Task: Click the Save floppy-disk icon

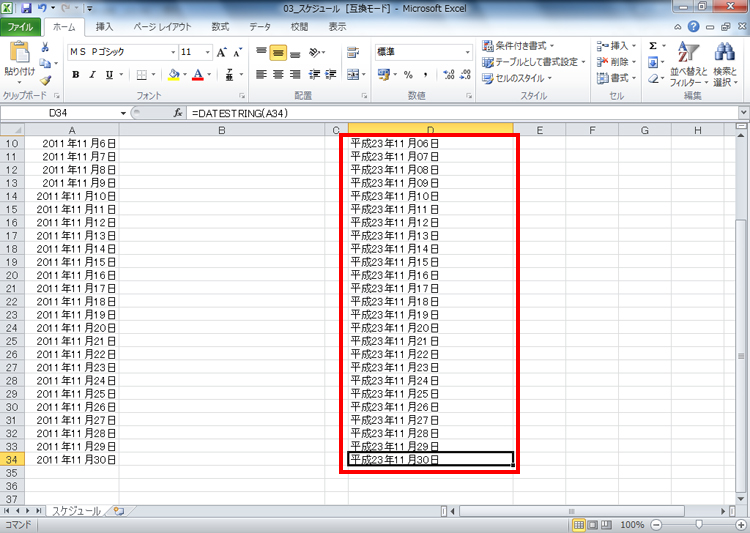Action: point(26,8)
